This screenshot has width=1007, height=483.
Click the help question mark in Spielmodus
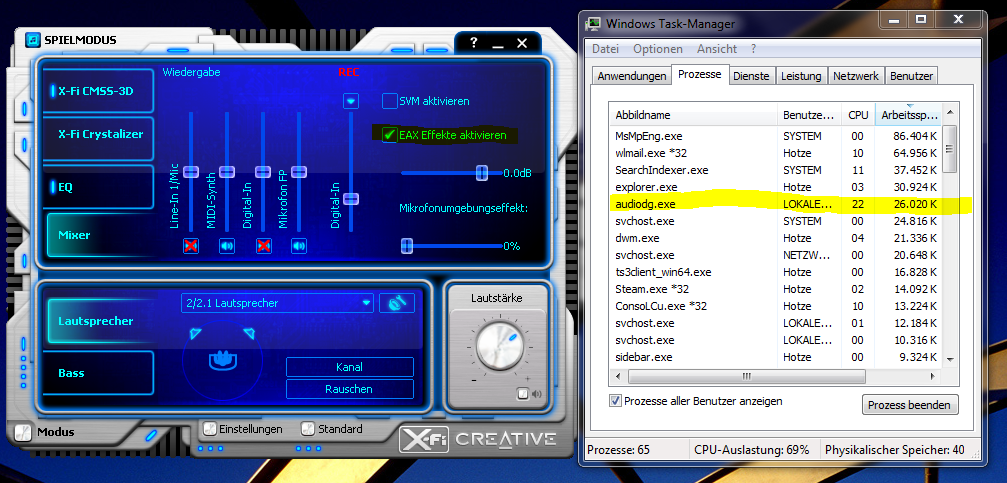pyautogui.click(x=473, y=43)
